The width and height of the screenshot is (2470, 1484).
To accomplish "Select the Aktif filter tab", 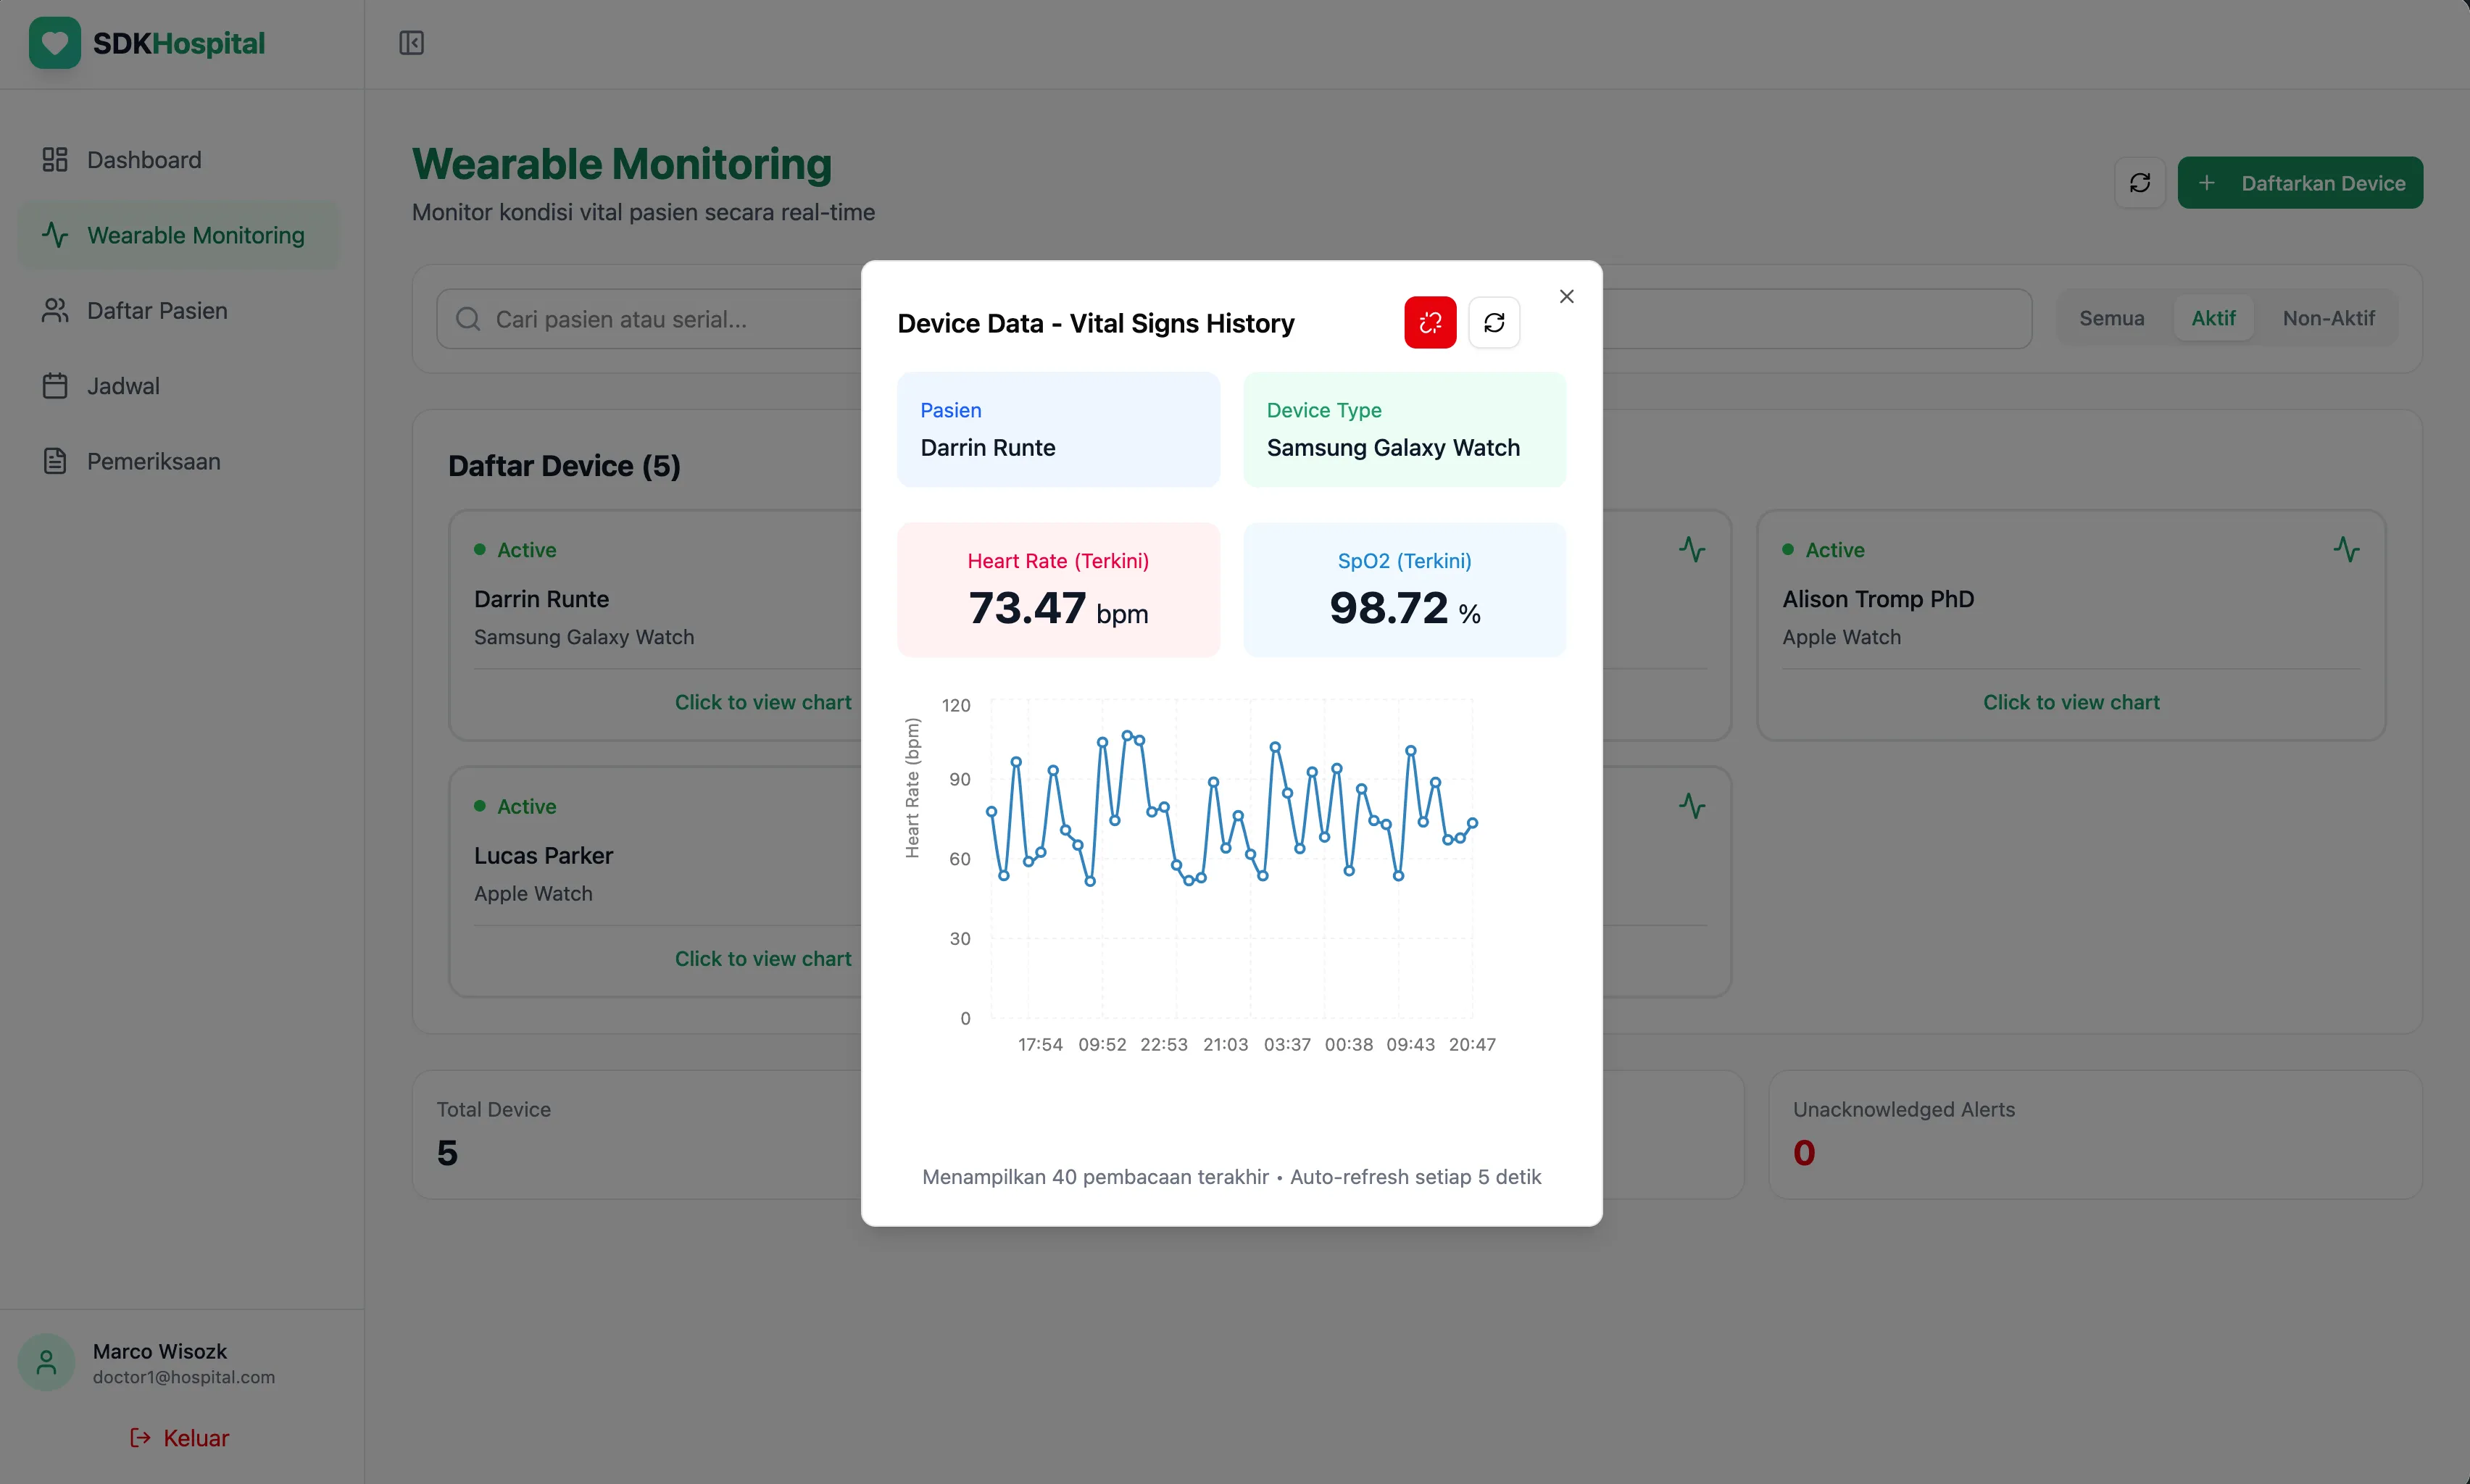I will coord(2213,318).
